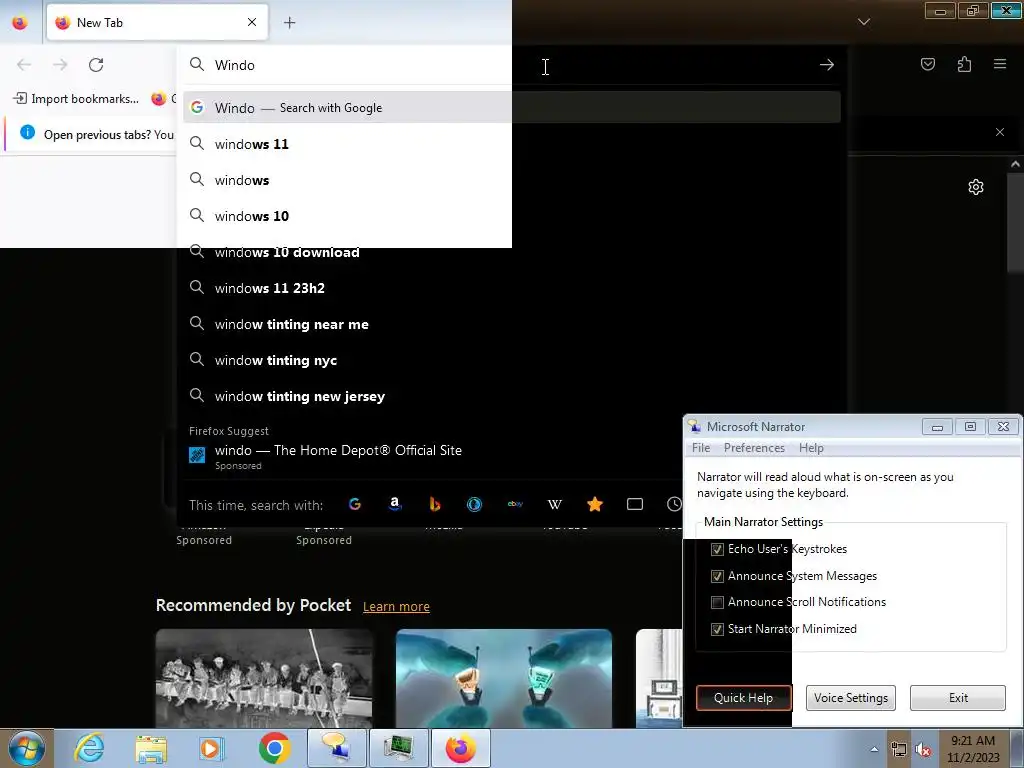Click Exit button in Narrator
This screenshot has width=1024, height=768.
pyautogui.click(x=958, y=697)
